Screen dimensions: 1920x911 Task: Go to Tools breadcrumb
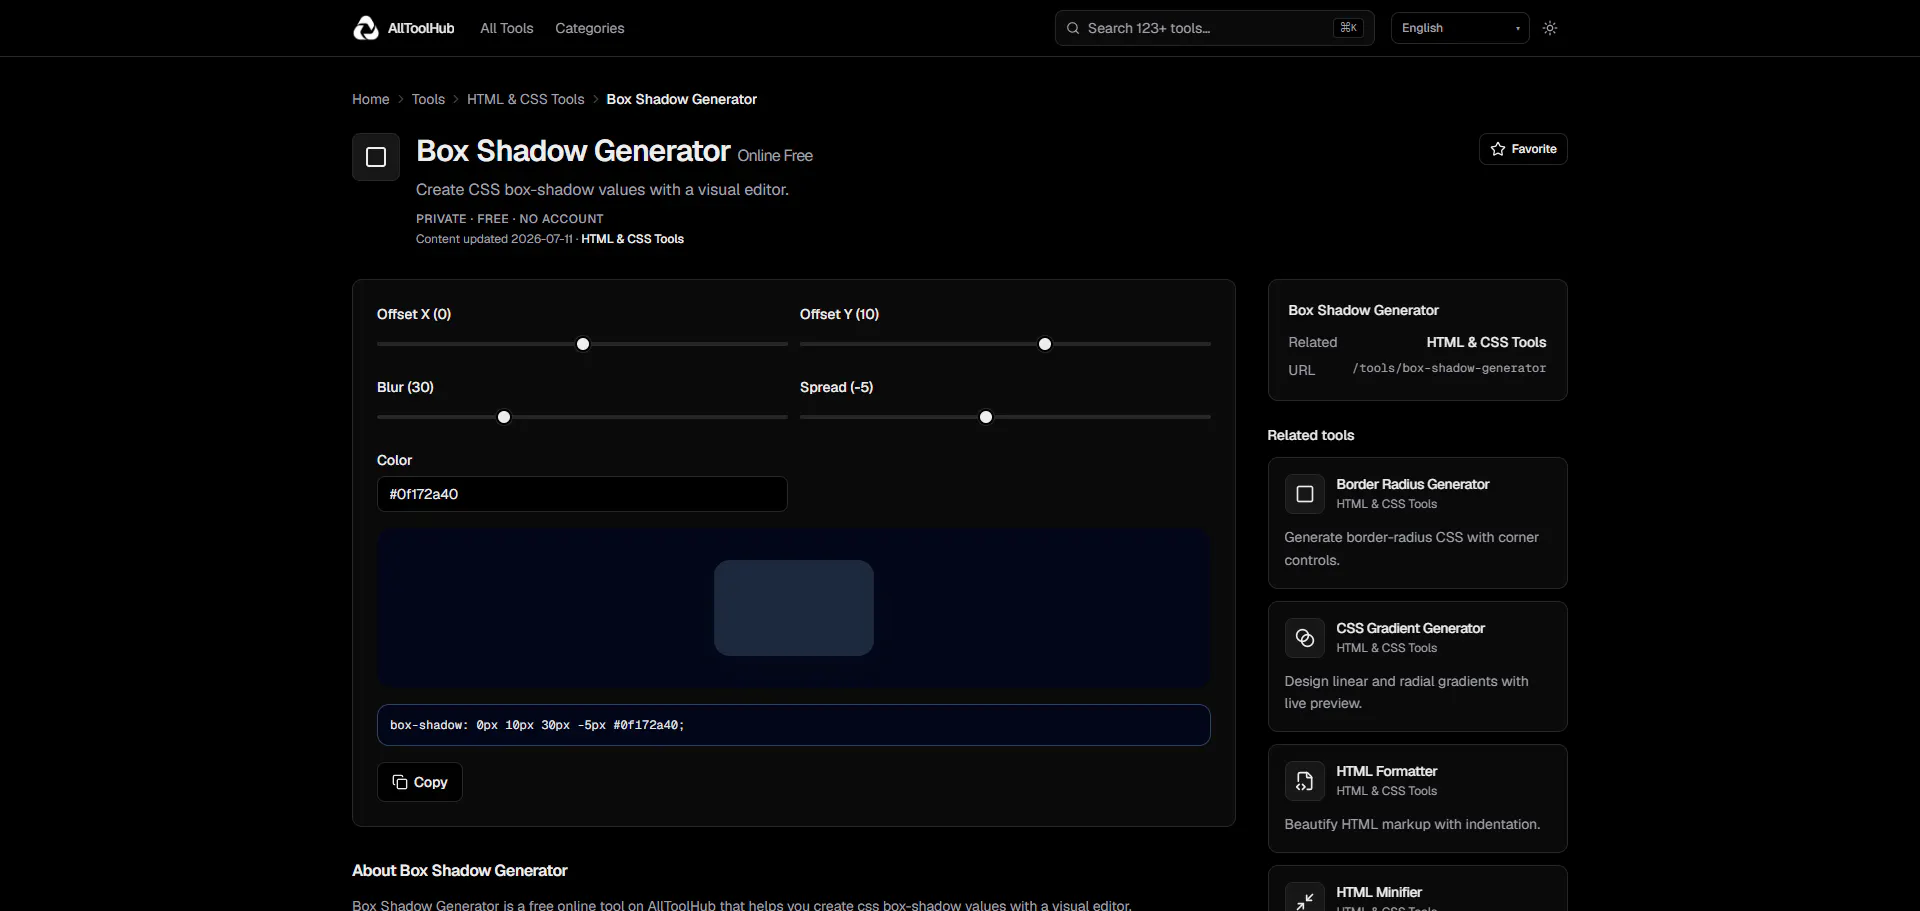pos(428,99)
